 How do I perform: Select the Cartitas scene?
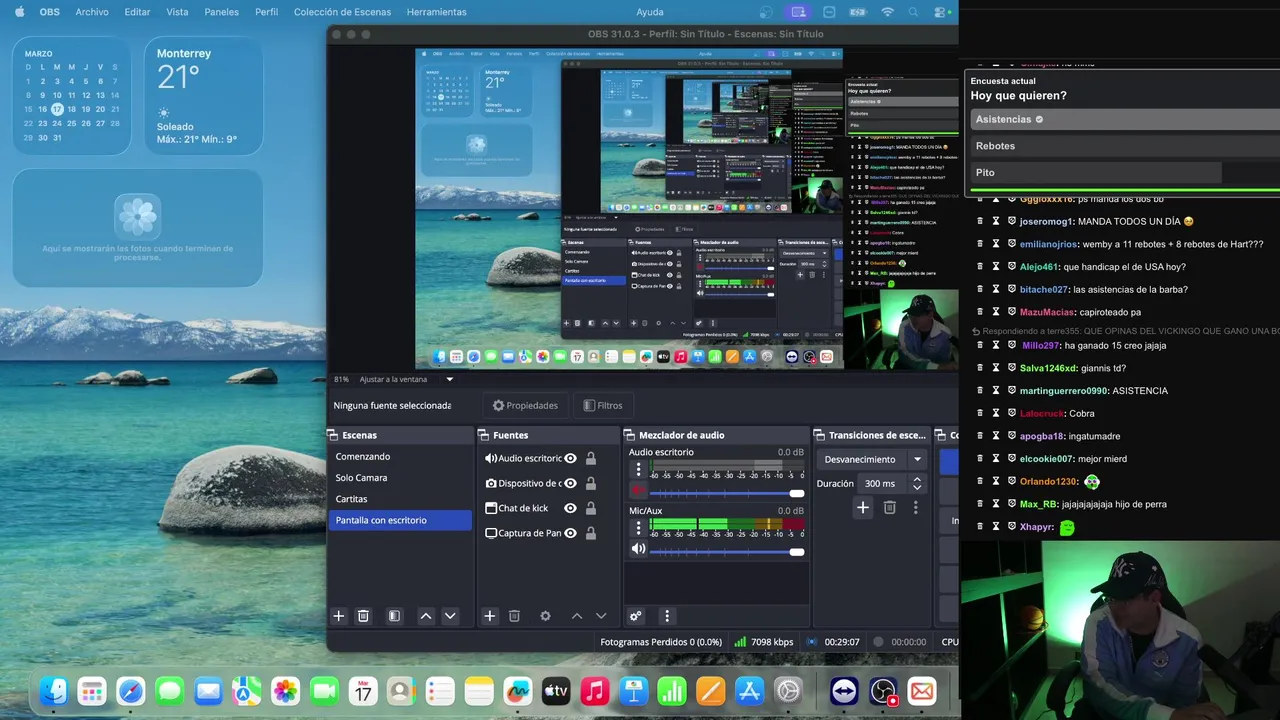click(x=400, y=499)
